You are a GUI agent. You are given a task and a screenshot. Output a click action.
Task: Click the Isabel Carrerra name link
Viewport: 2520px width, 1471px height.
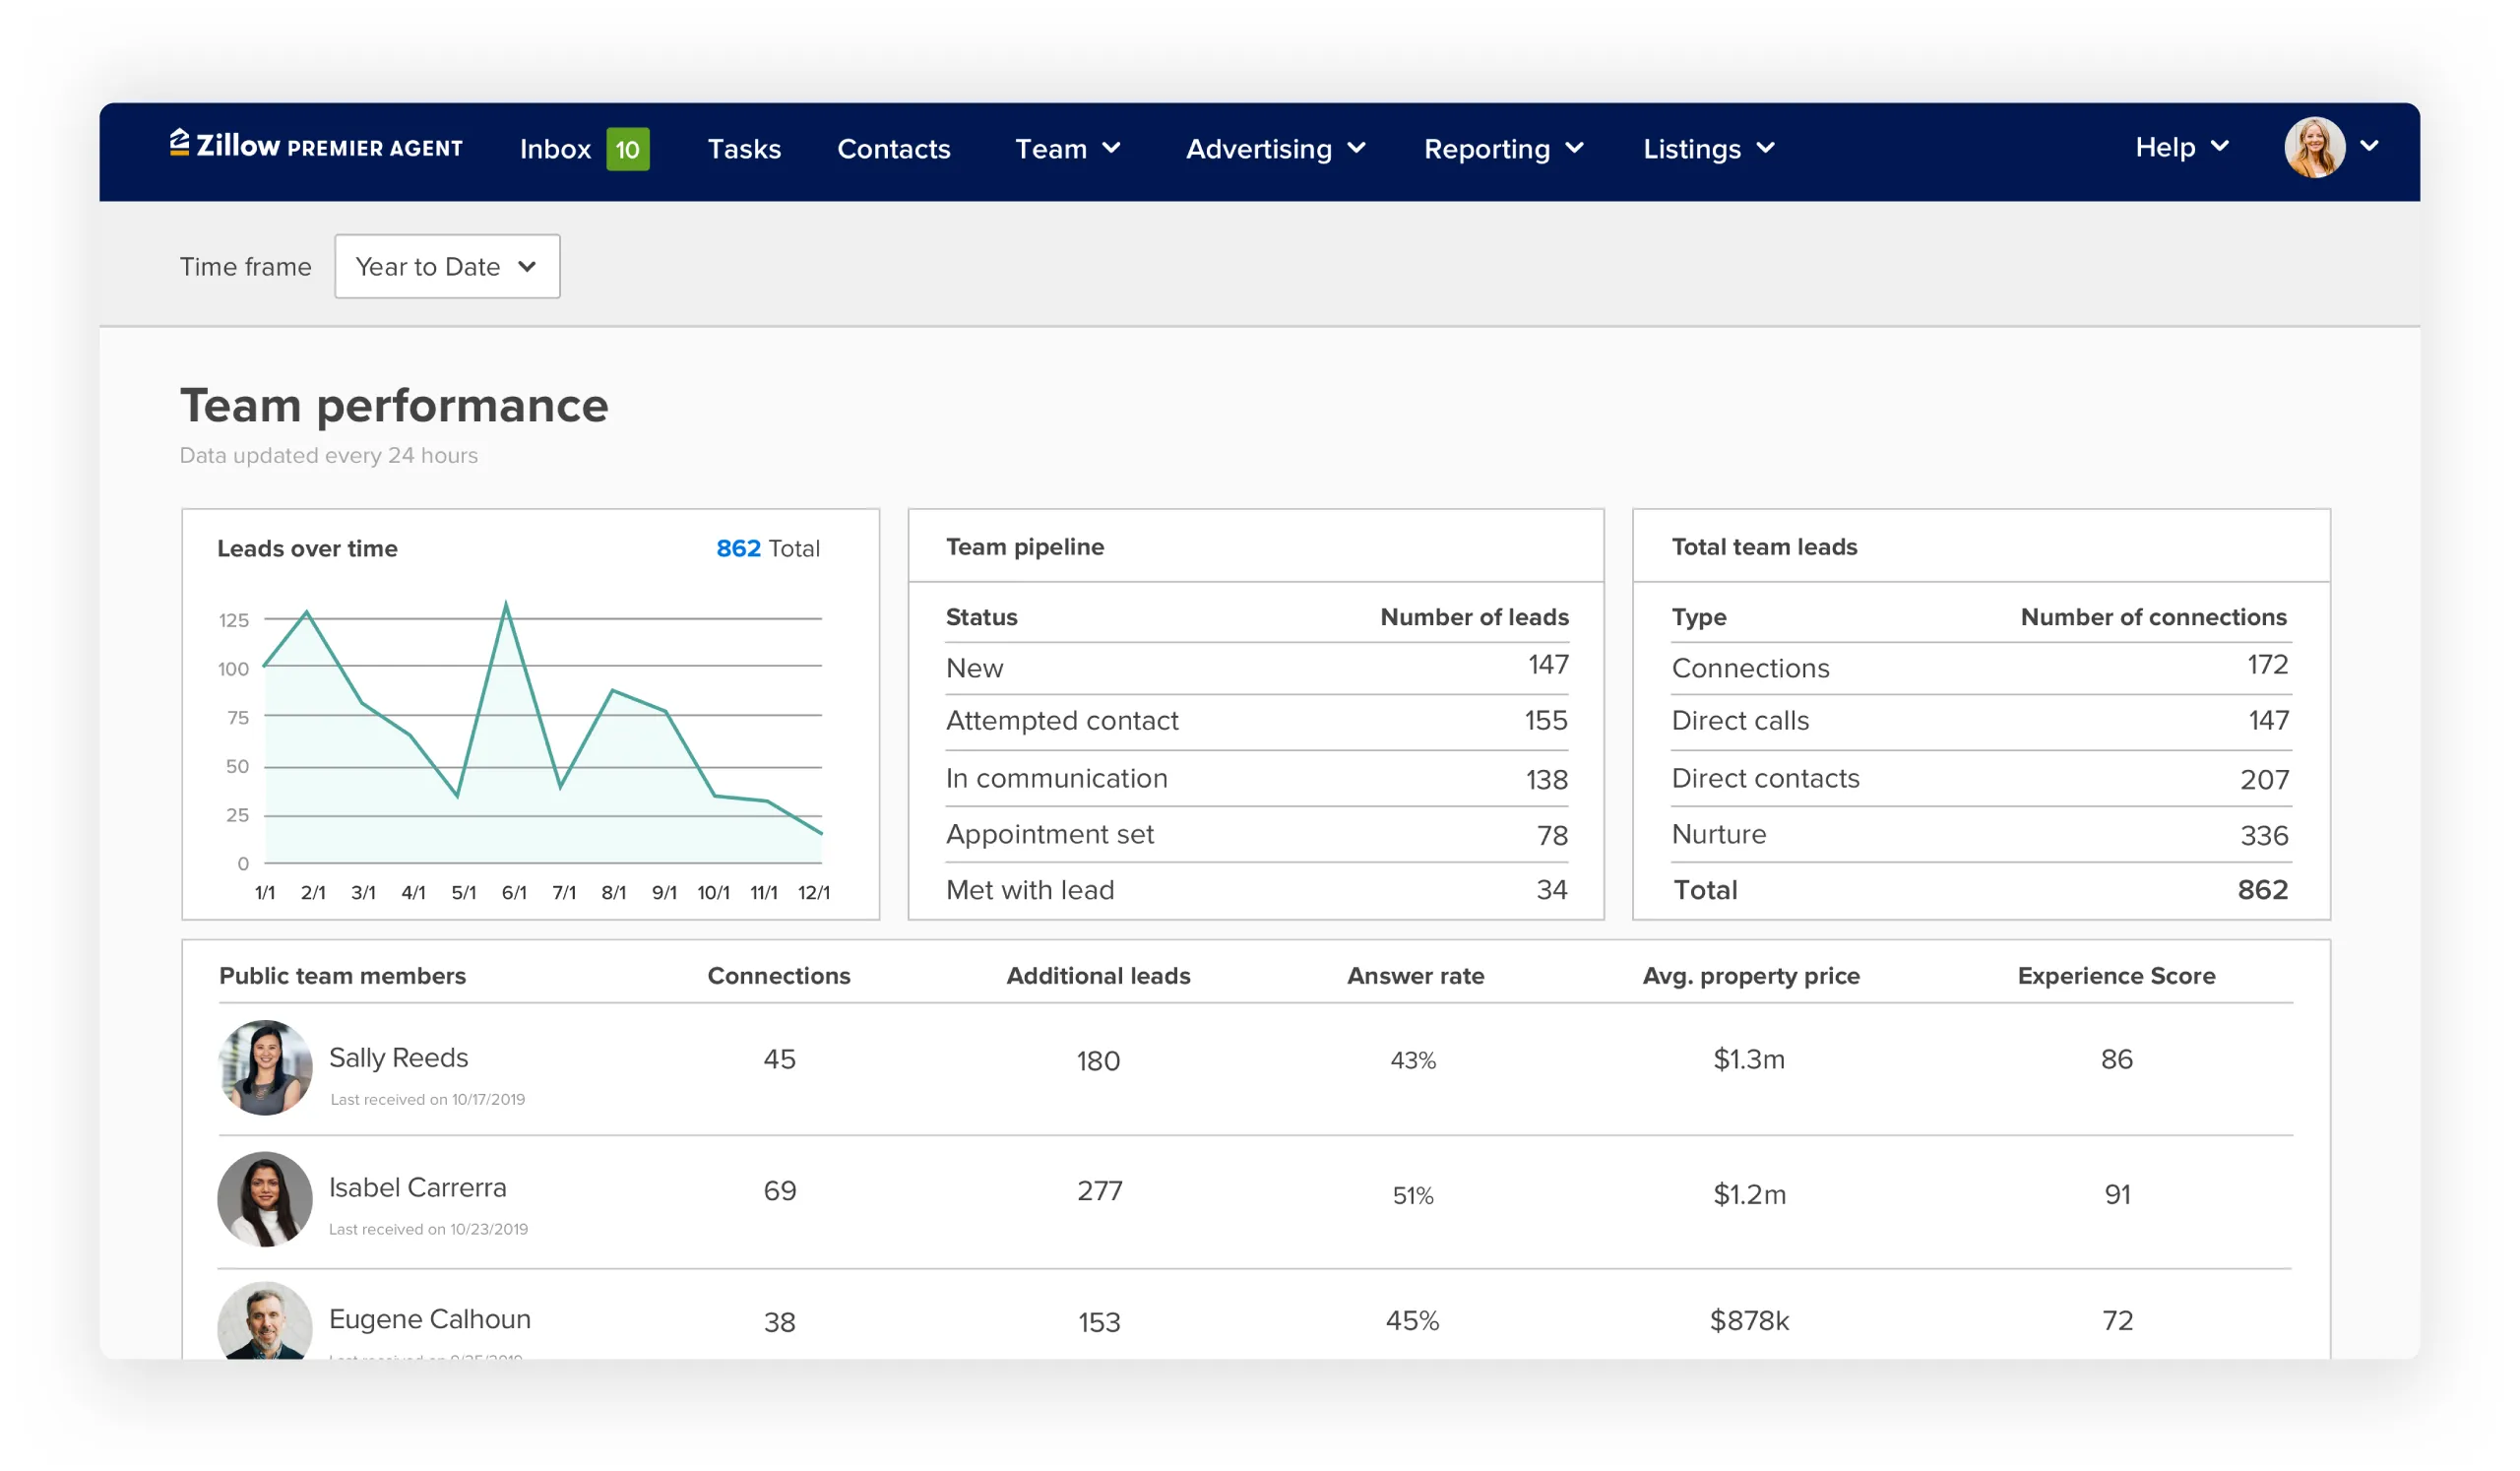click(x=417, y=1187)
